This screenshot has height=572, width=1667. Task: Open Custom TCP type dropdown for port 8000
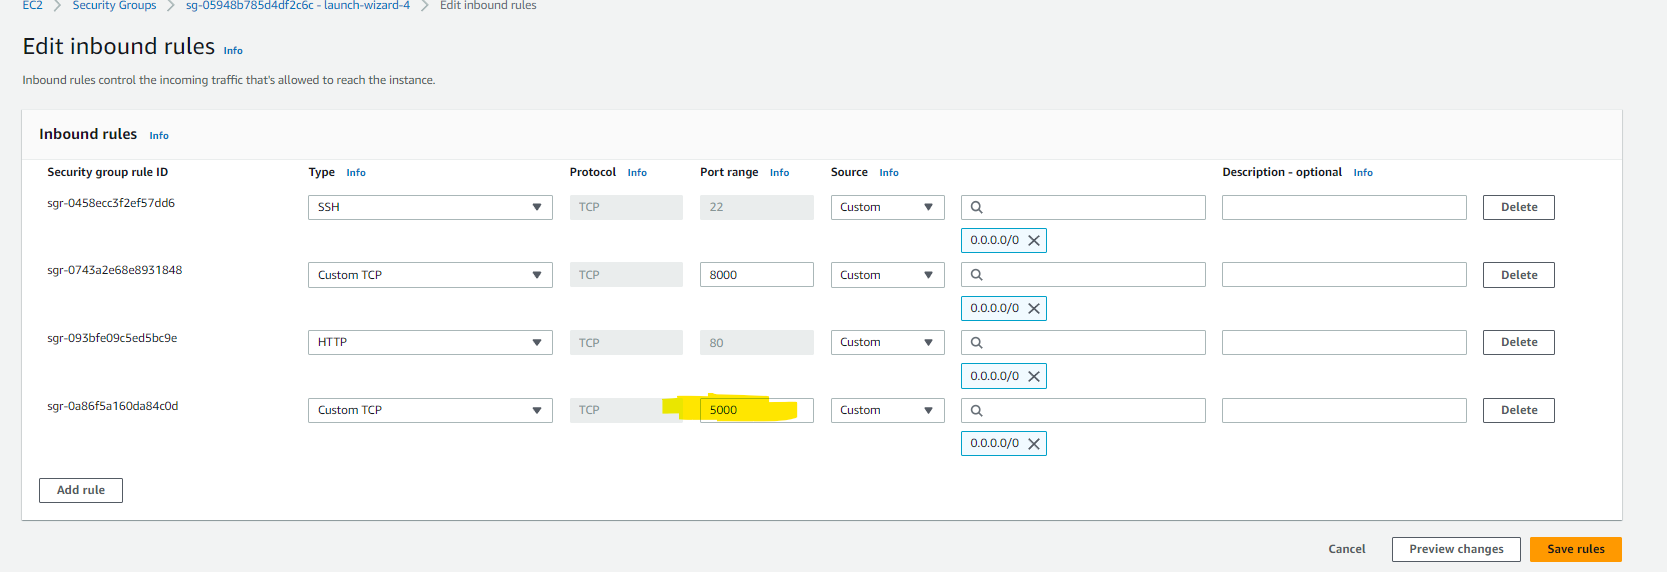[x=430, y=275]
